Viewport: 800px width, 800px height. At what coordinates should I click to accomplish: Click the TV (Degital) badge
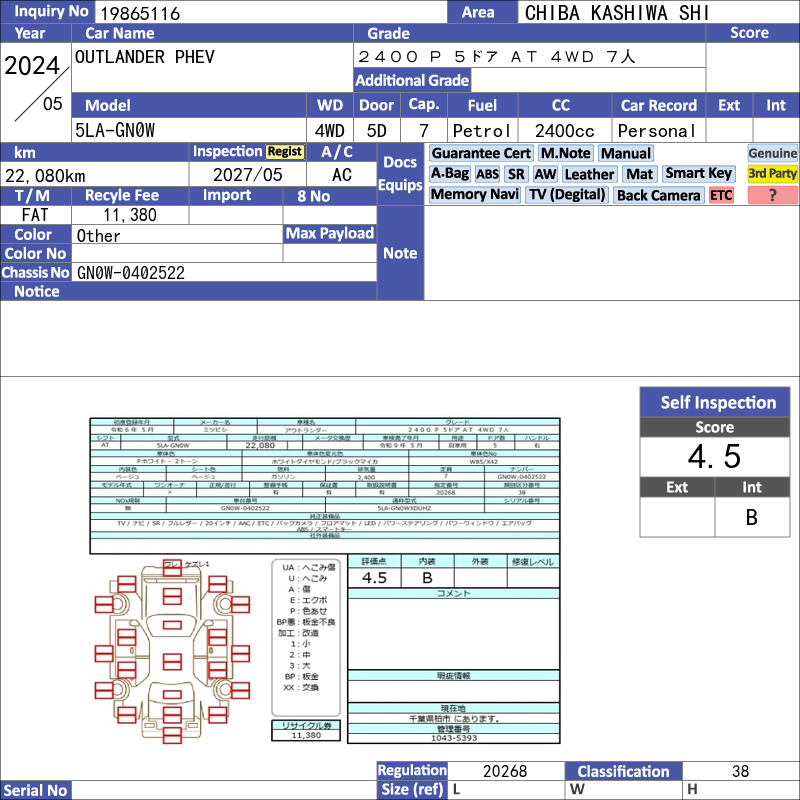pos(567,195)
